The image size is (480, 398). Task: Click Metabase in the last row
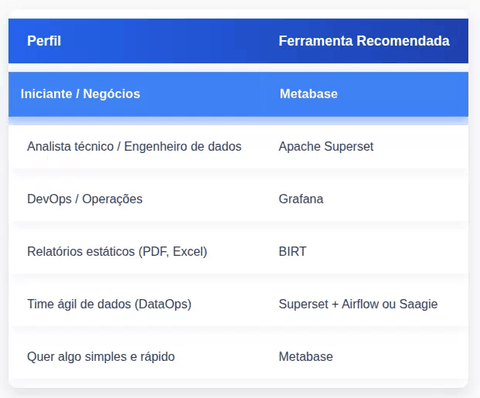click(x=306, y=357)
